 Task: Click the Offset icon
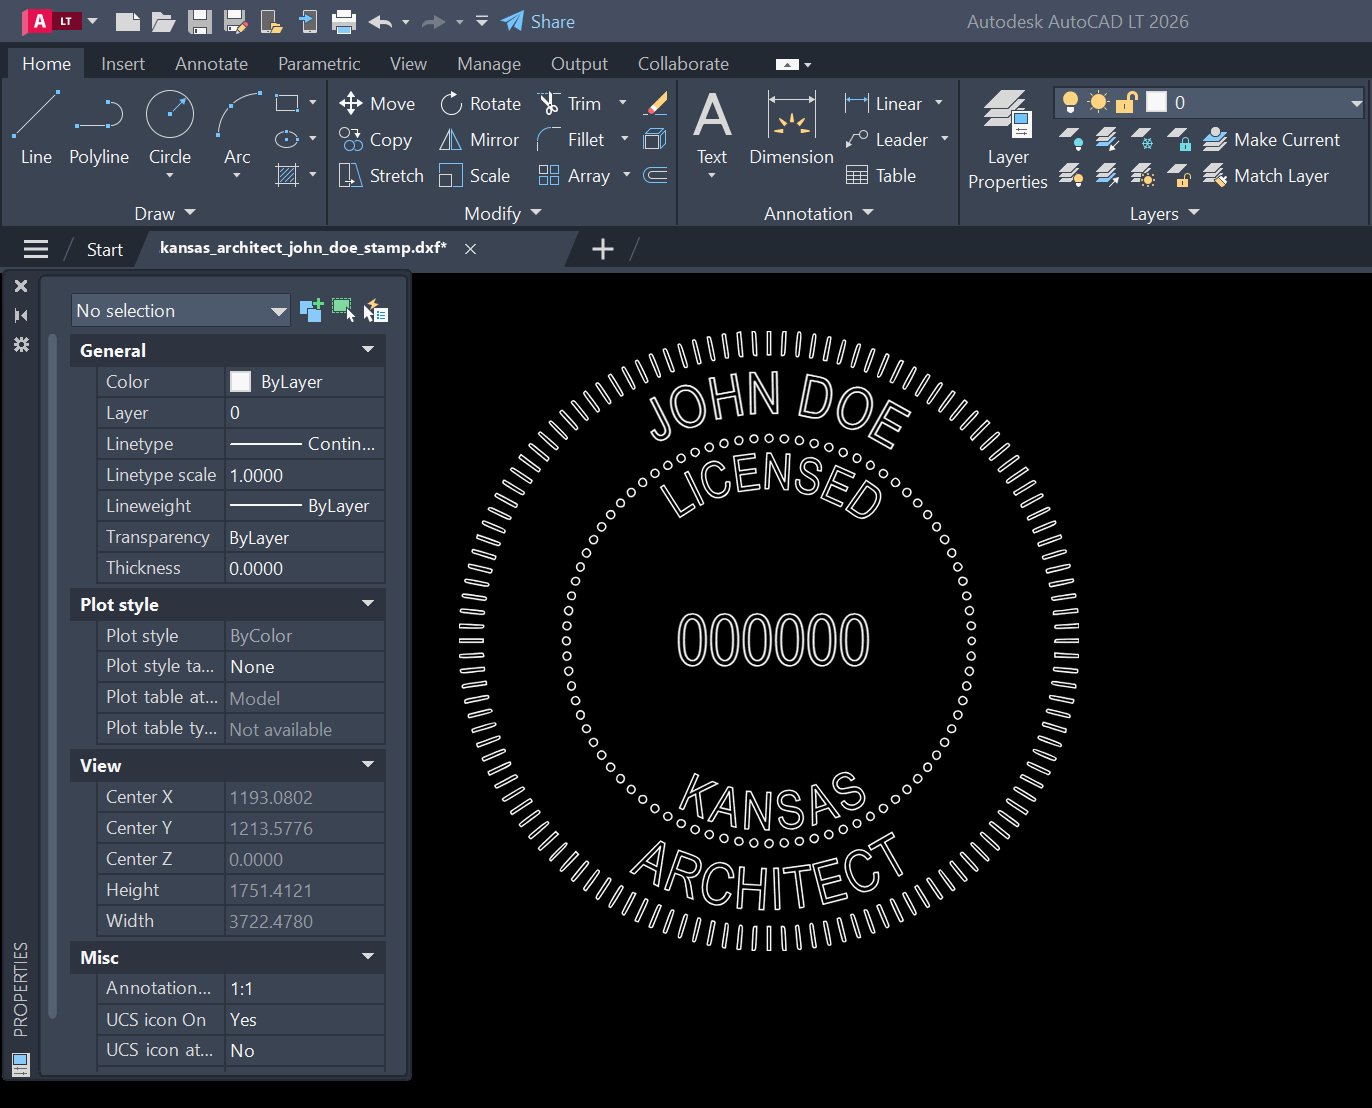tap(656, 175)
